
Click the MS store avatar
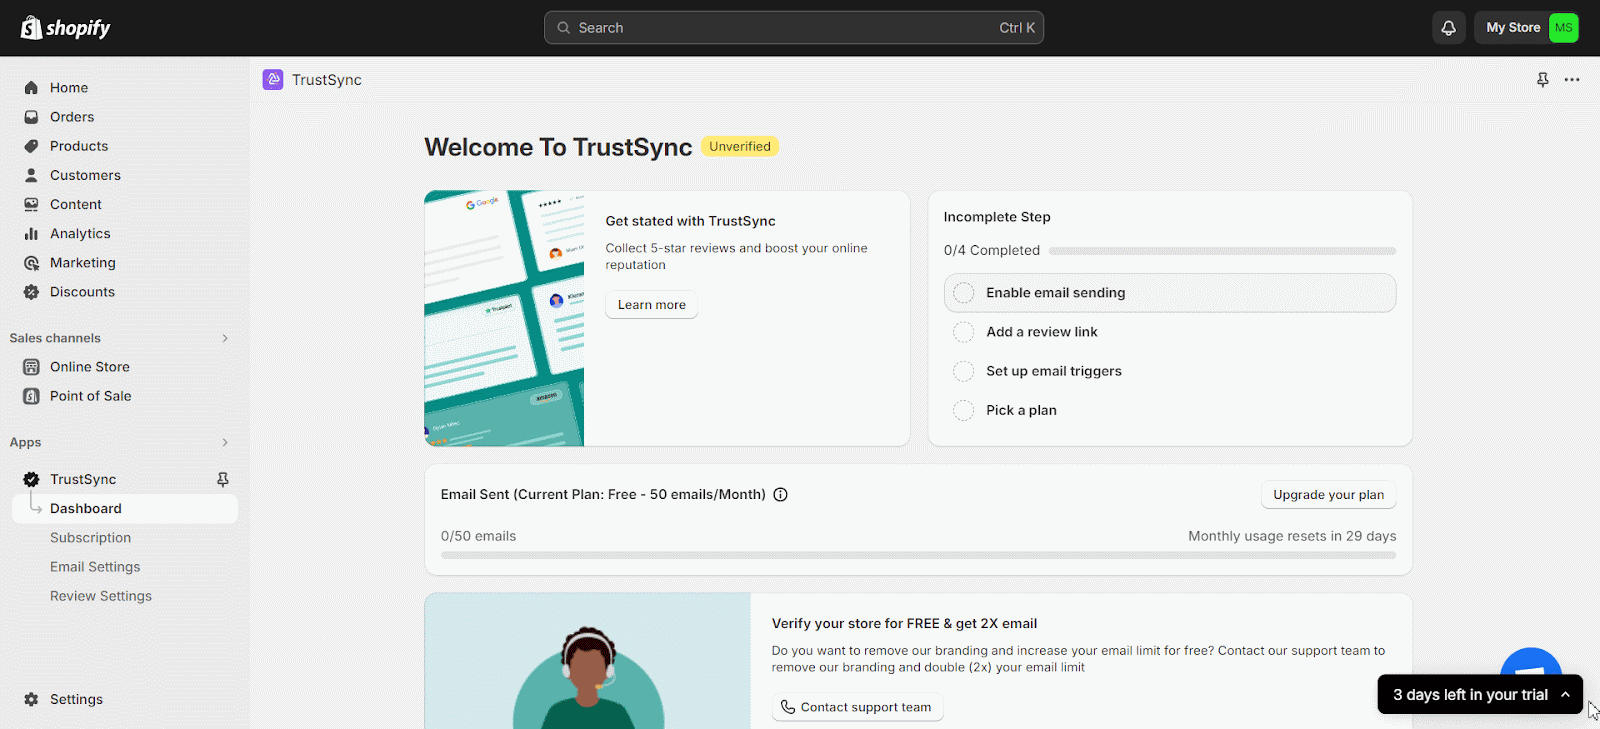coord(1563,28)
